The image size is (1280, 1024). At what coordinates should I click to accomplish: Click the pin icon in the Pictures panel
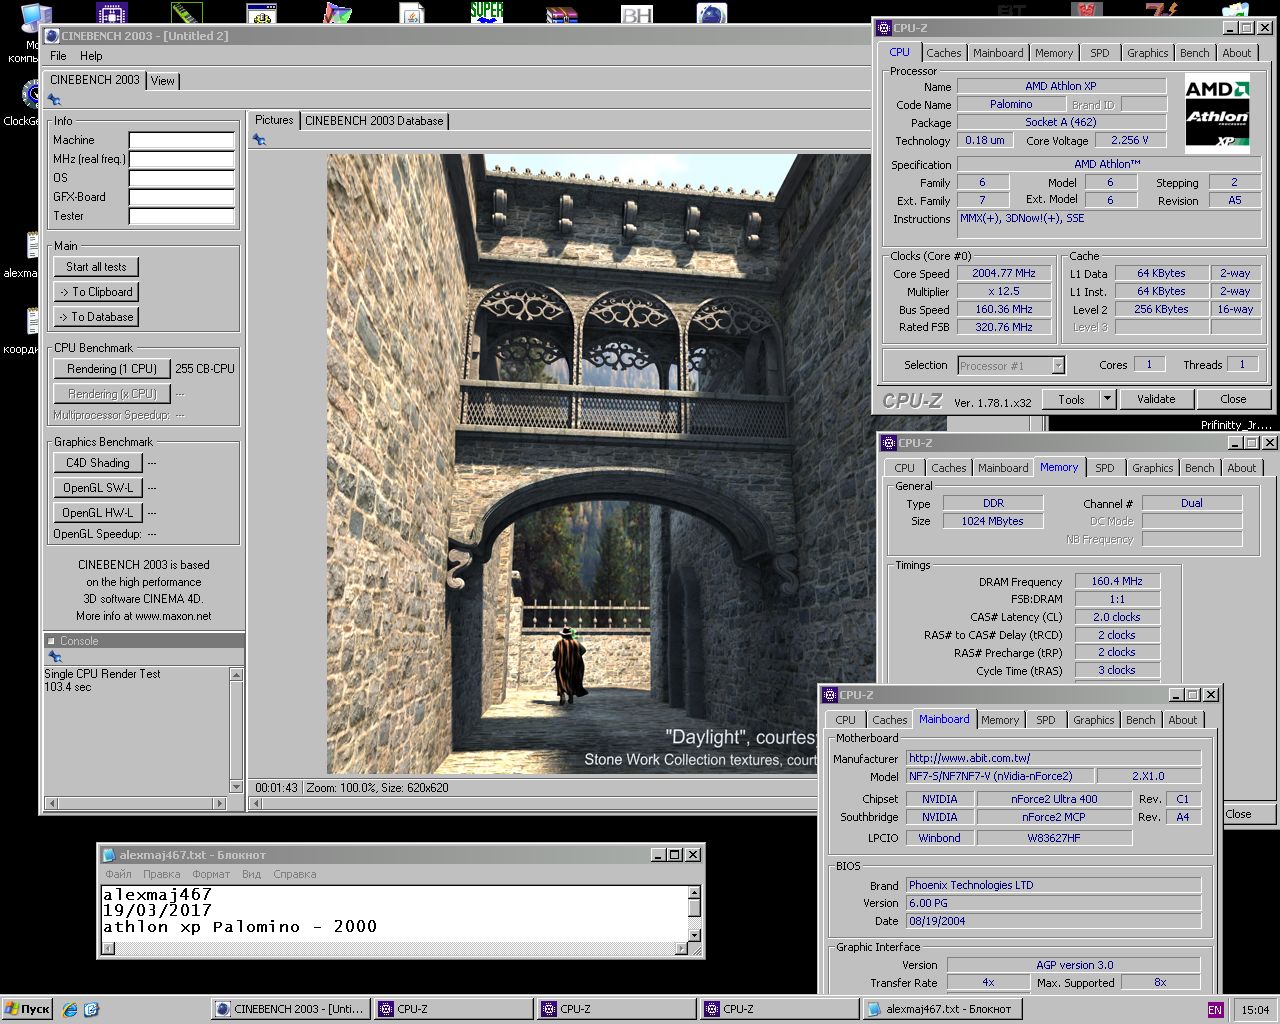click(259, 140)
